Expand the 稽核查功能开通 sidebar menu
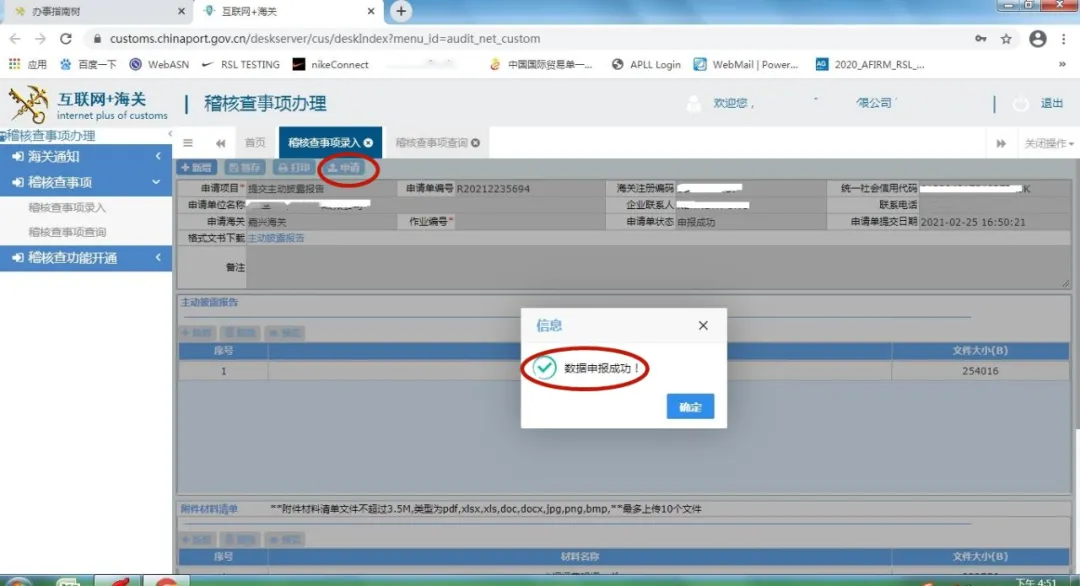 [x=85, y=258]
